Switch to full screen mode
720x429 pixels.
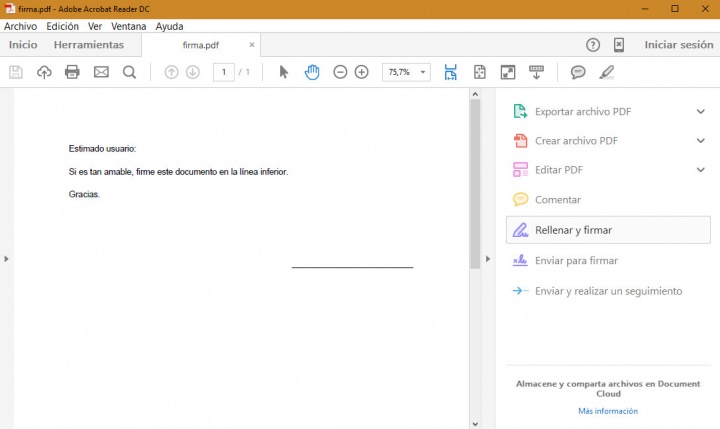tap(508, 72)
